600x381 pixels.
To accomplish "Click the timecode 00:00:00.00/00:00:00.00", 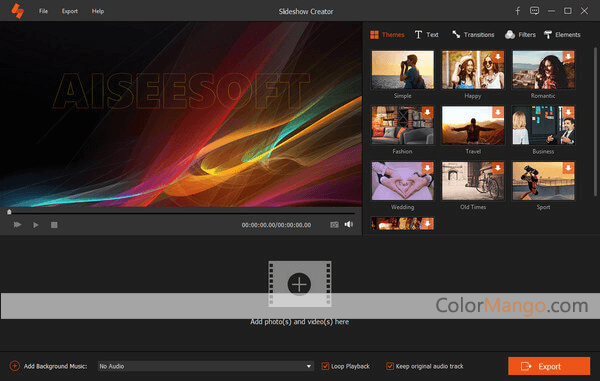I will click(x=276, y=225).
